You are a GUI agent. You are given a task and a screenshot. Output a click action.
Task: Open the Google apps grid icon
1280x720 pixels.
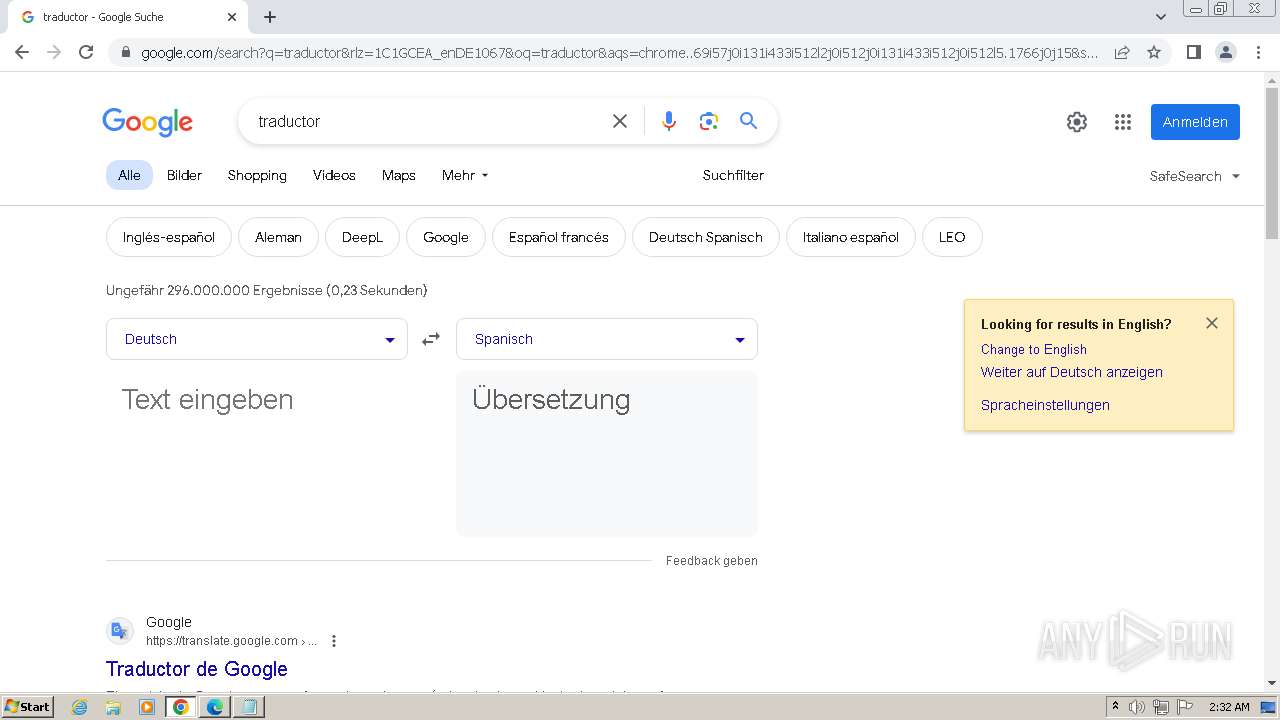1123,122
